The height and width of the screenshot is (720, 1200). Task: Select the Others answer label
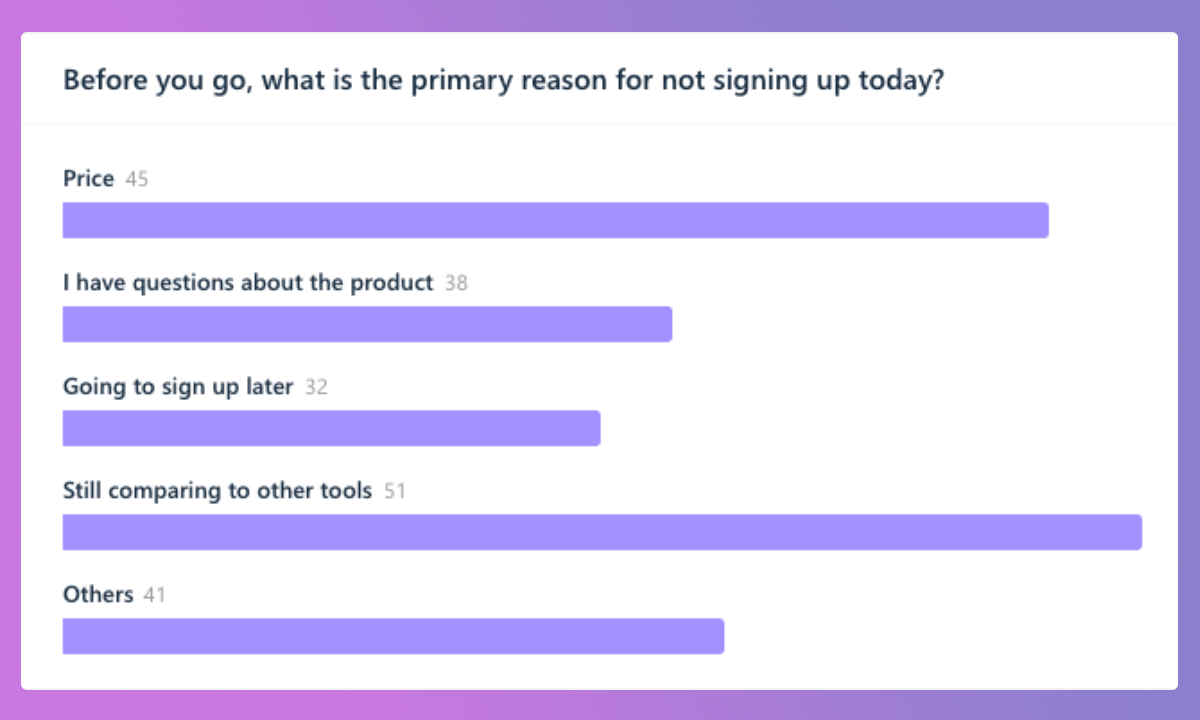[98, 595]
